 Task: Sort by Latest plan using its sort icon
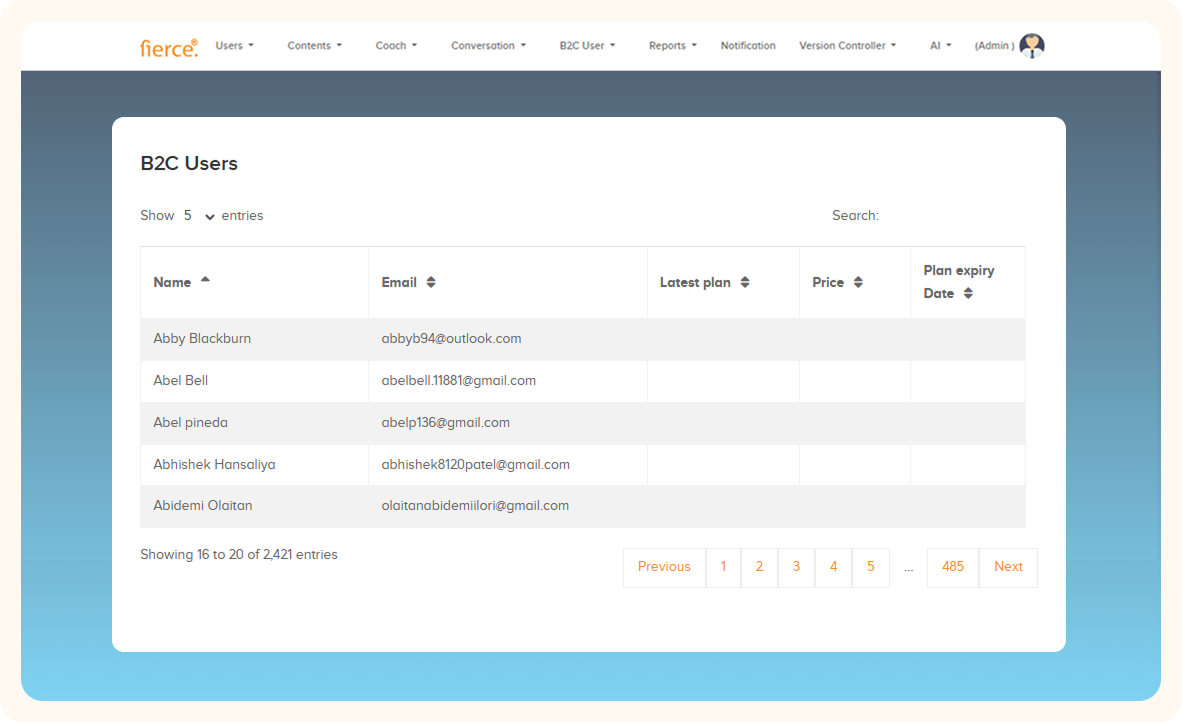coord(745,281)
